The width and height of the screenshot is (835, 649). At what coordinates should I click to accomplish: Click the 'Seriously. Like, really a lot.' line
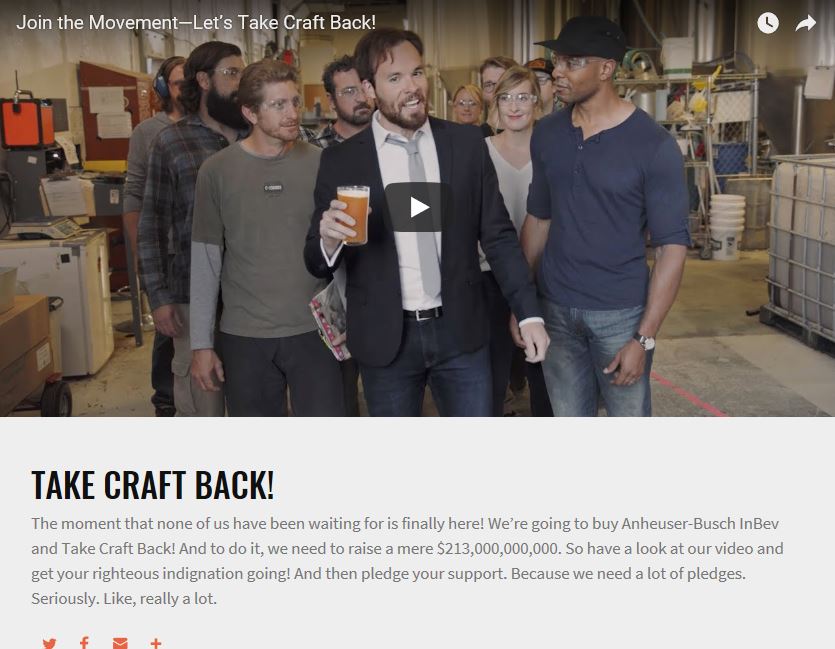pos(124,598)
